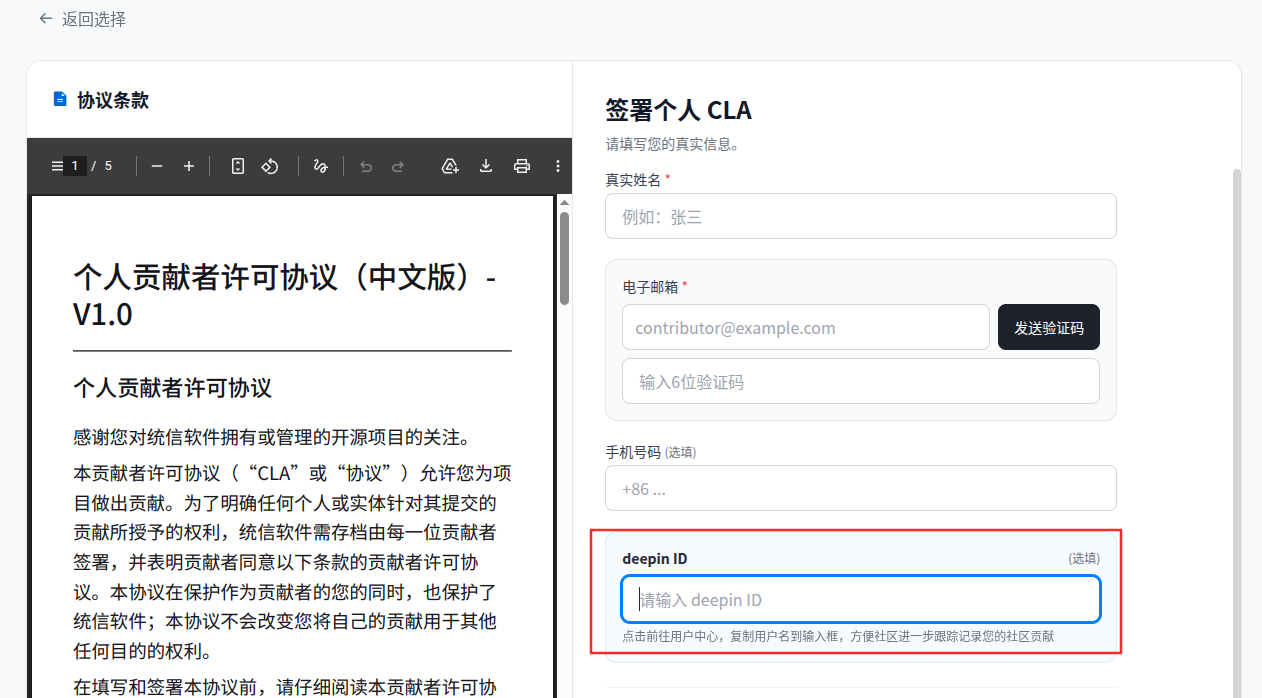Click the 真实姓名 input field
1262x698 pixels.
860,216
